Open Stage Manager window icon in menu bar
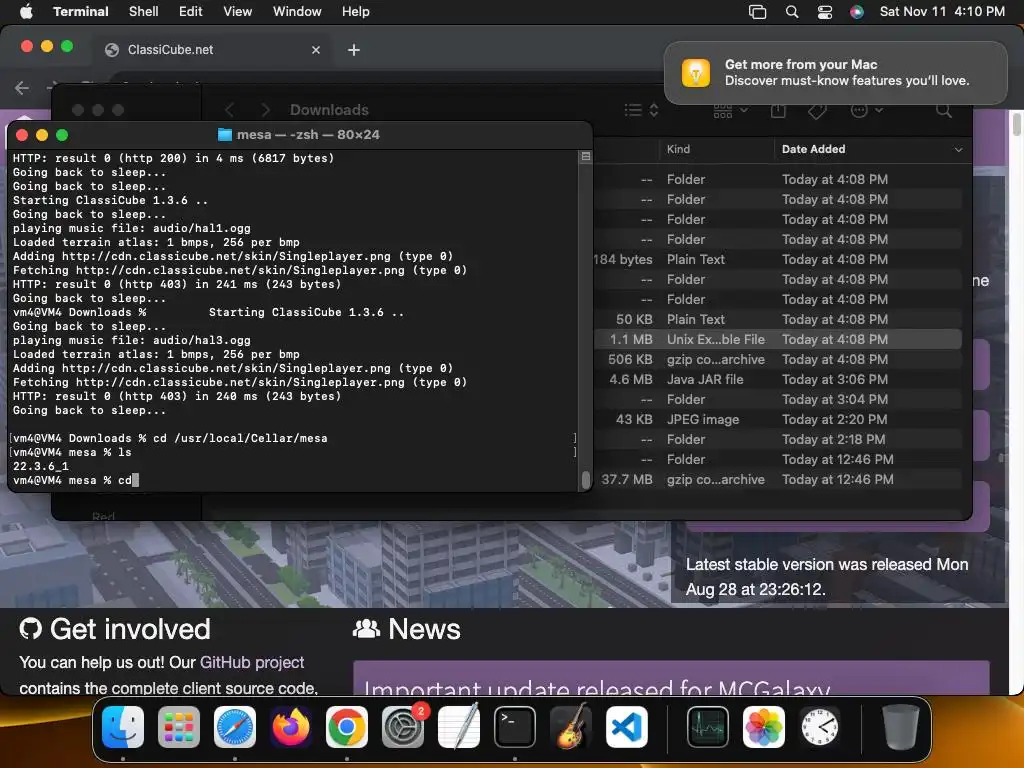 point(758,12)
